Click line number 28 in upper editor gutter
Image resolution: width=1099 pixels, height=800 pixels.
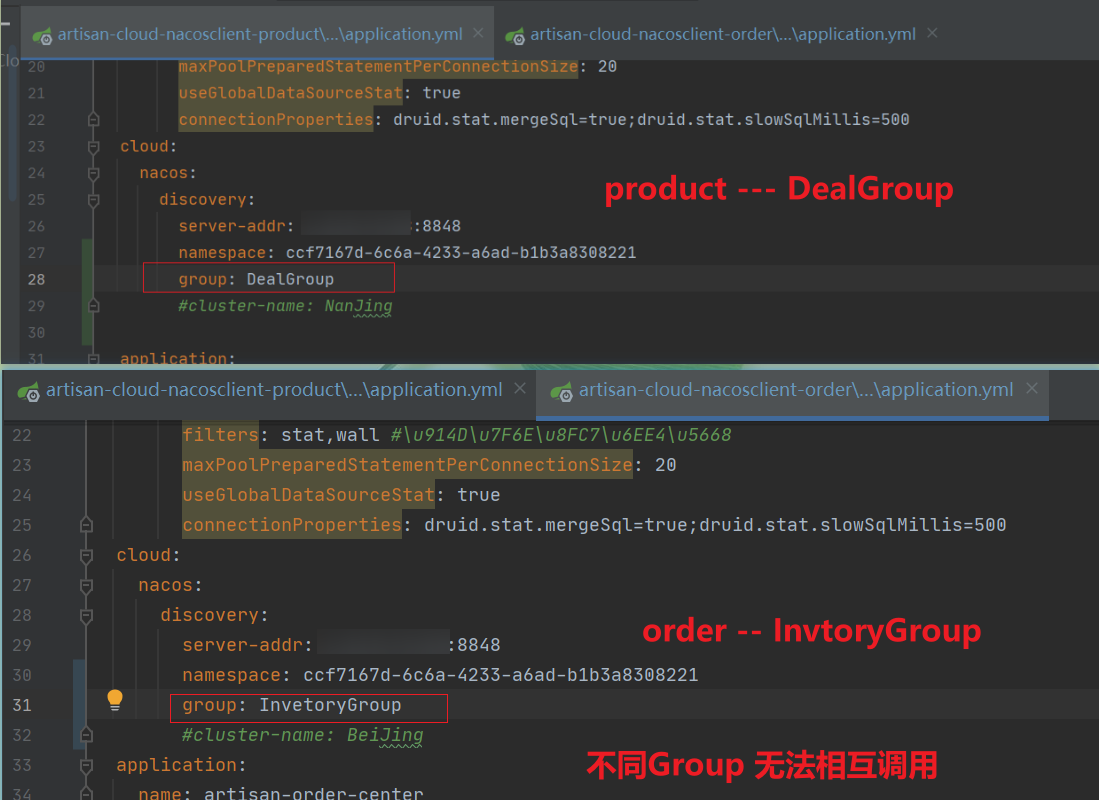tap(36, 280)
